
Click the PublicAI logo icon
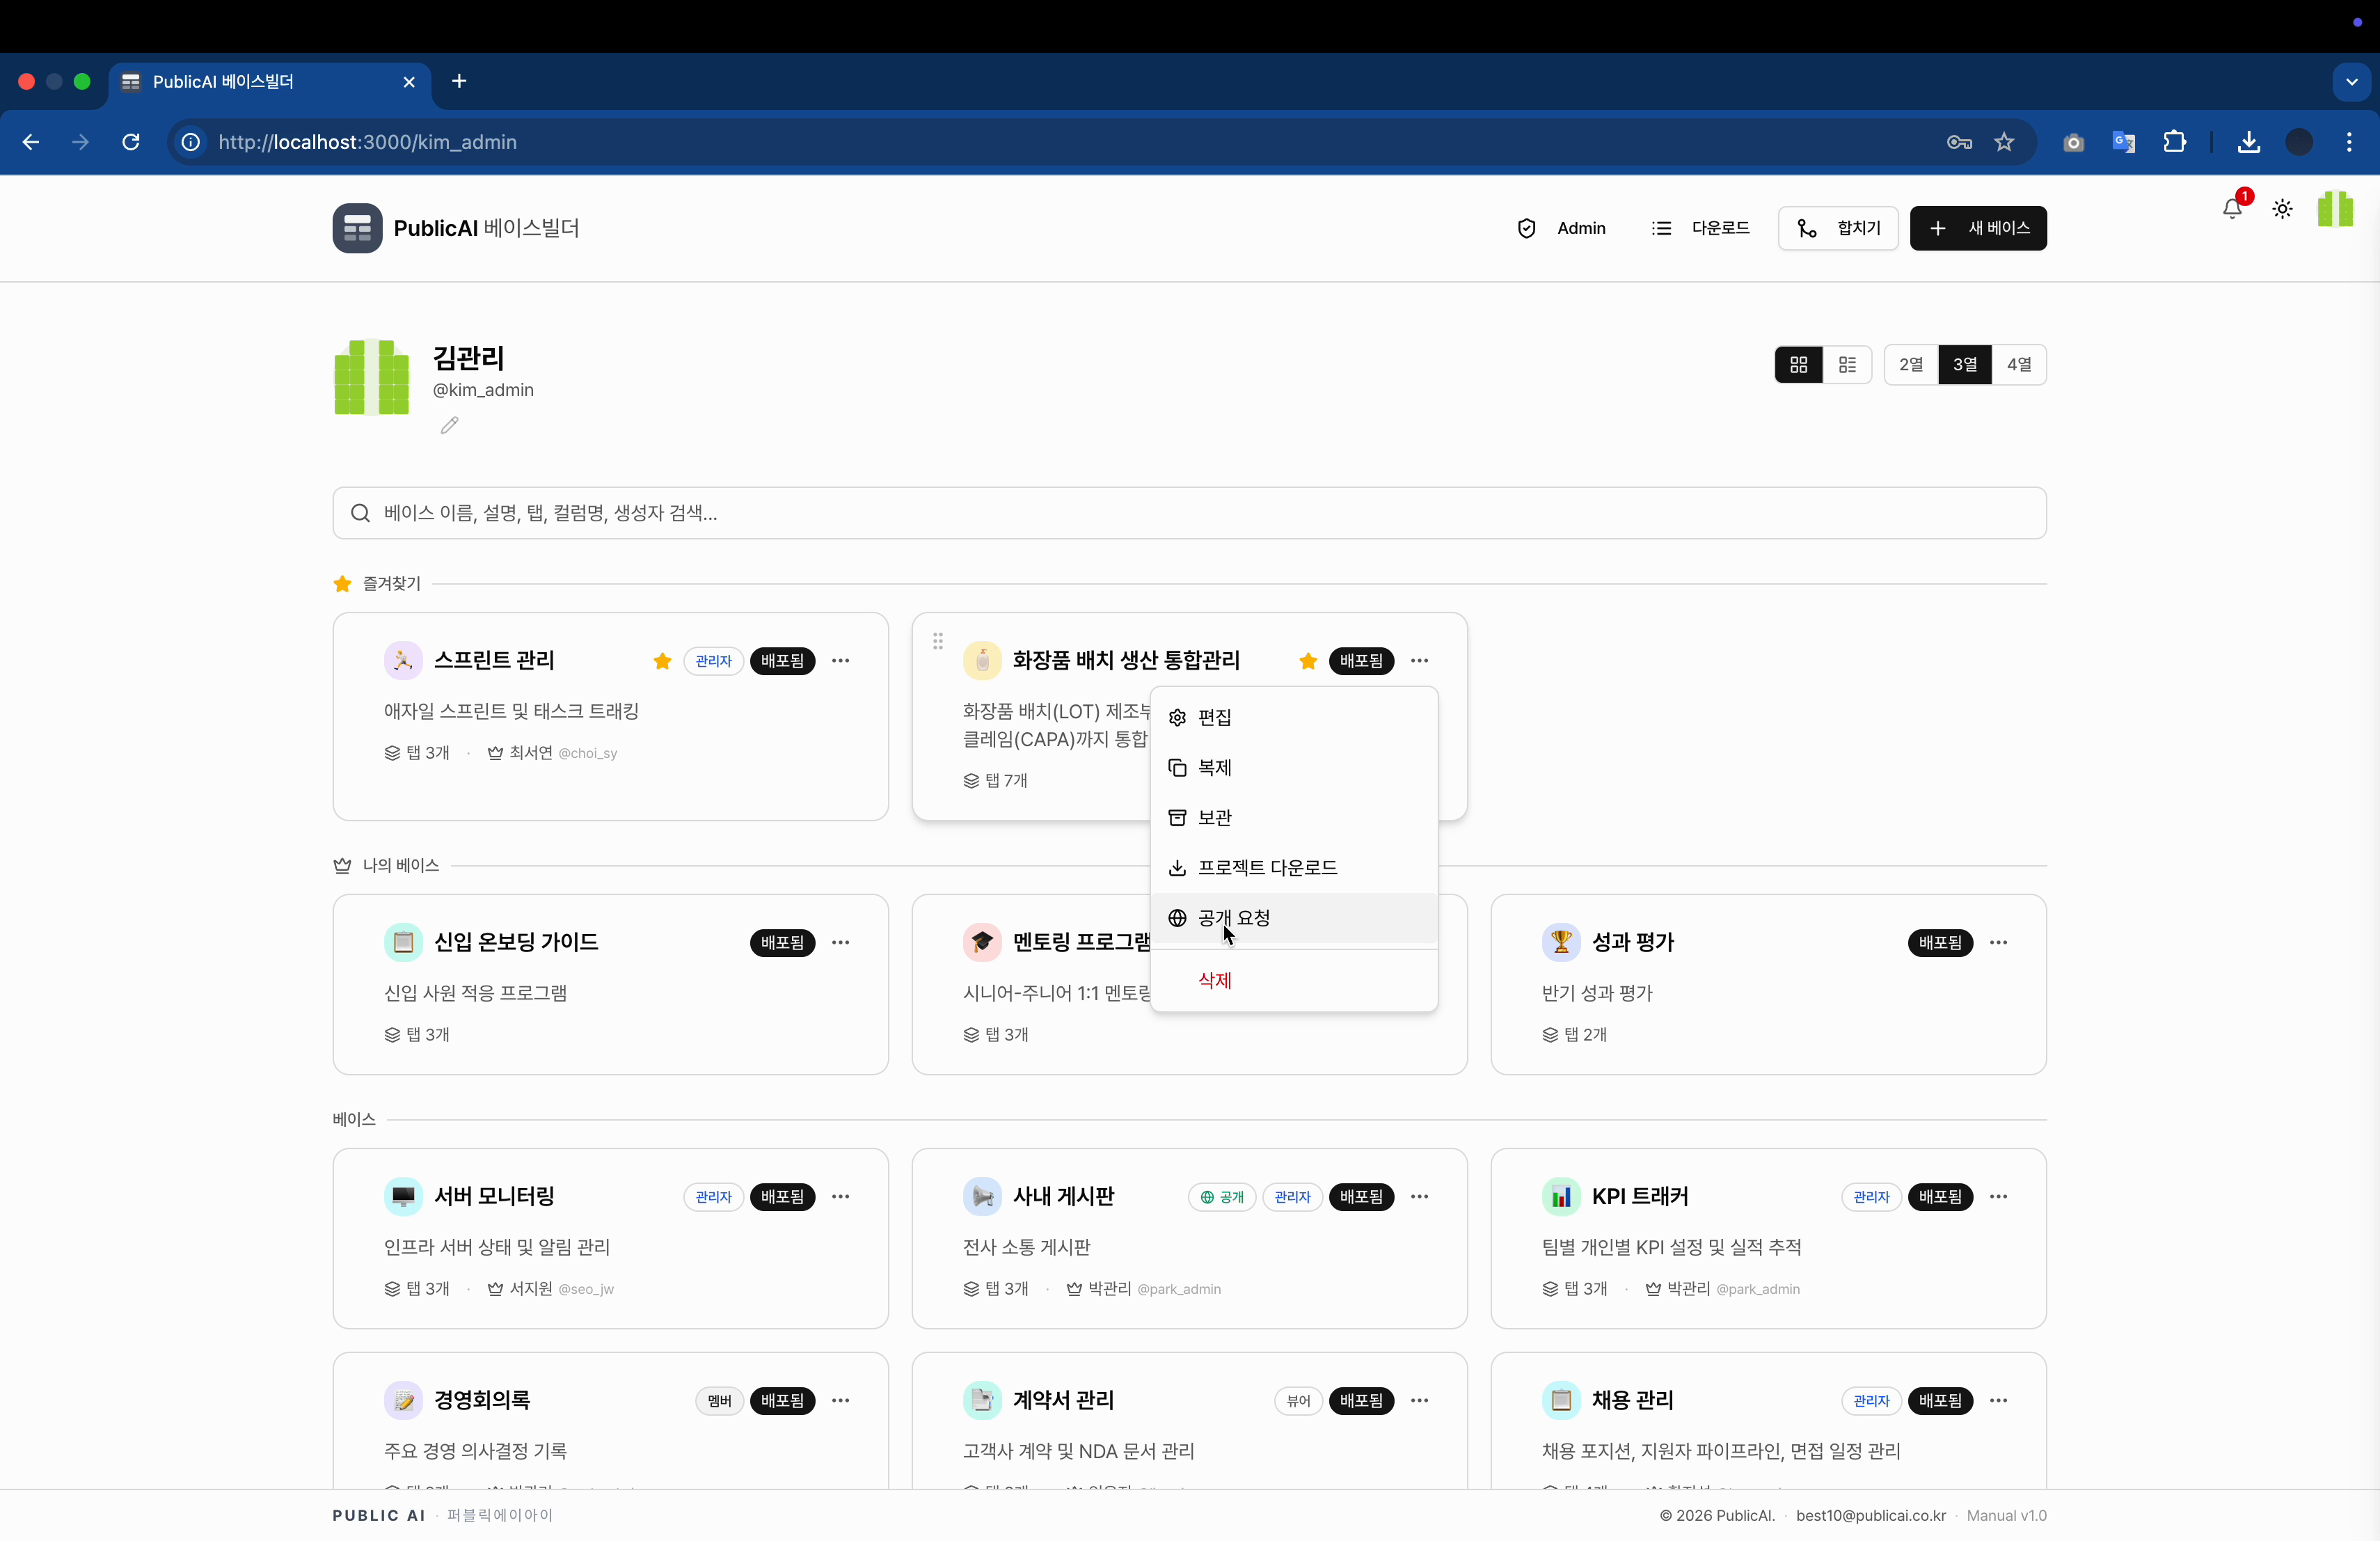point(357,227)
